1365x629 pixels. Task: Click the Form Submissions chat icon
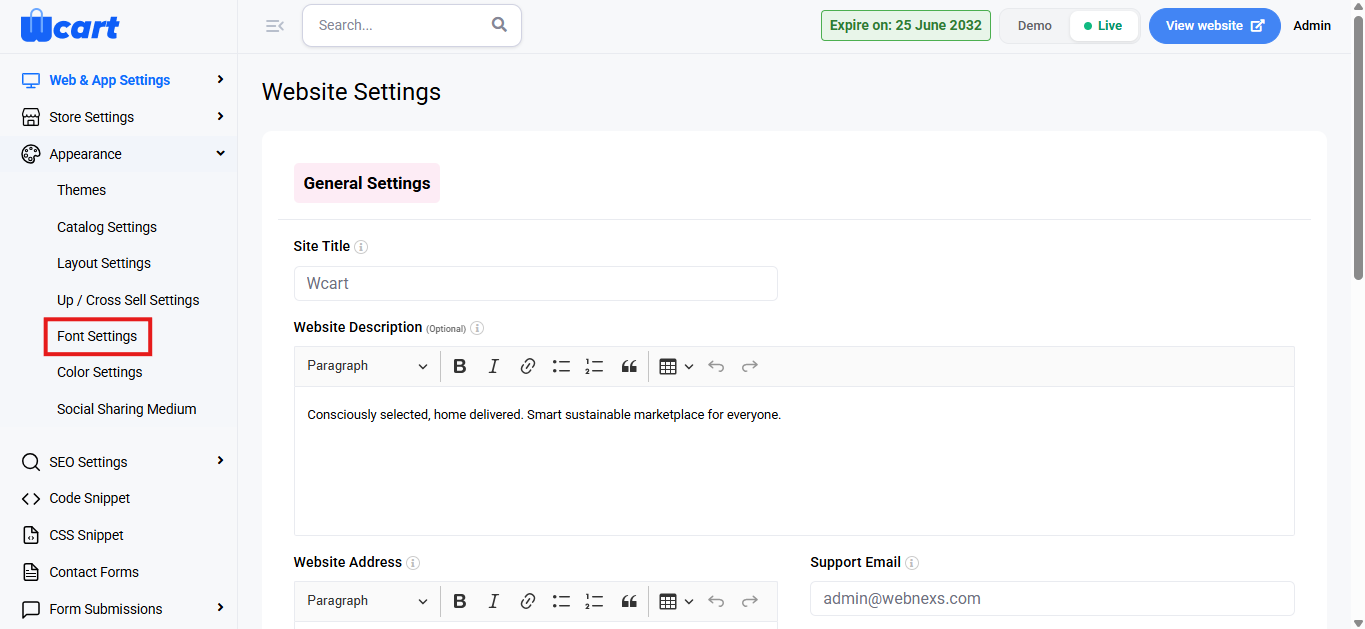(31, 609)
